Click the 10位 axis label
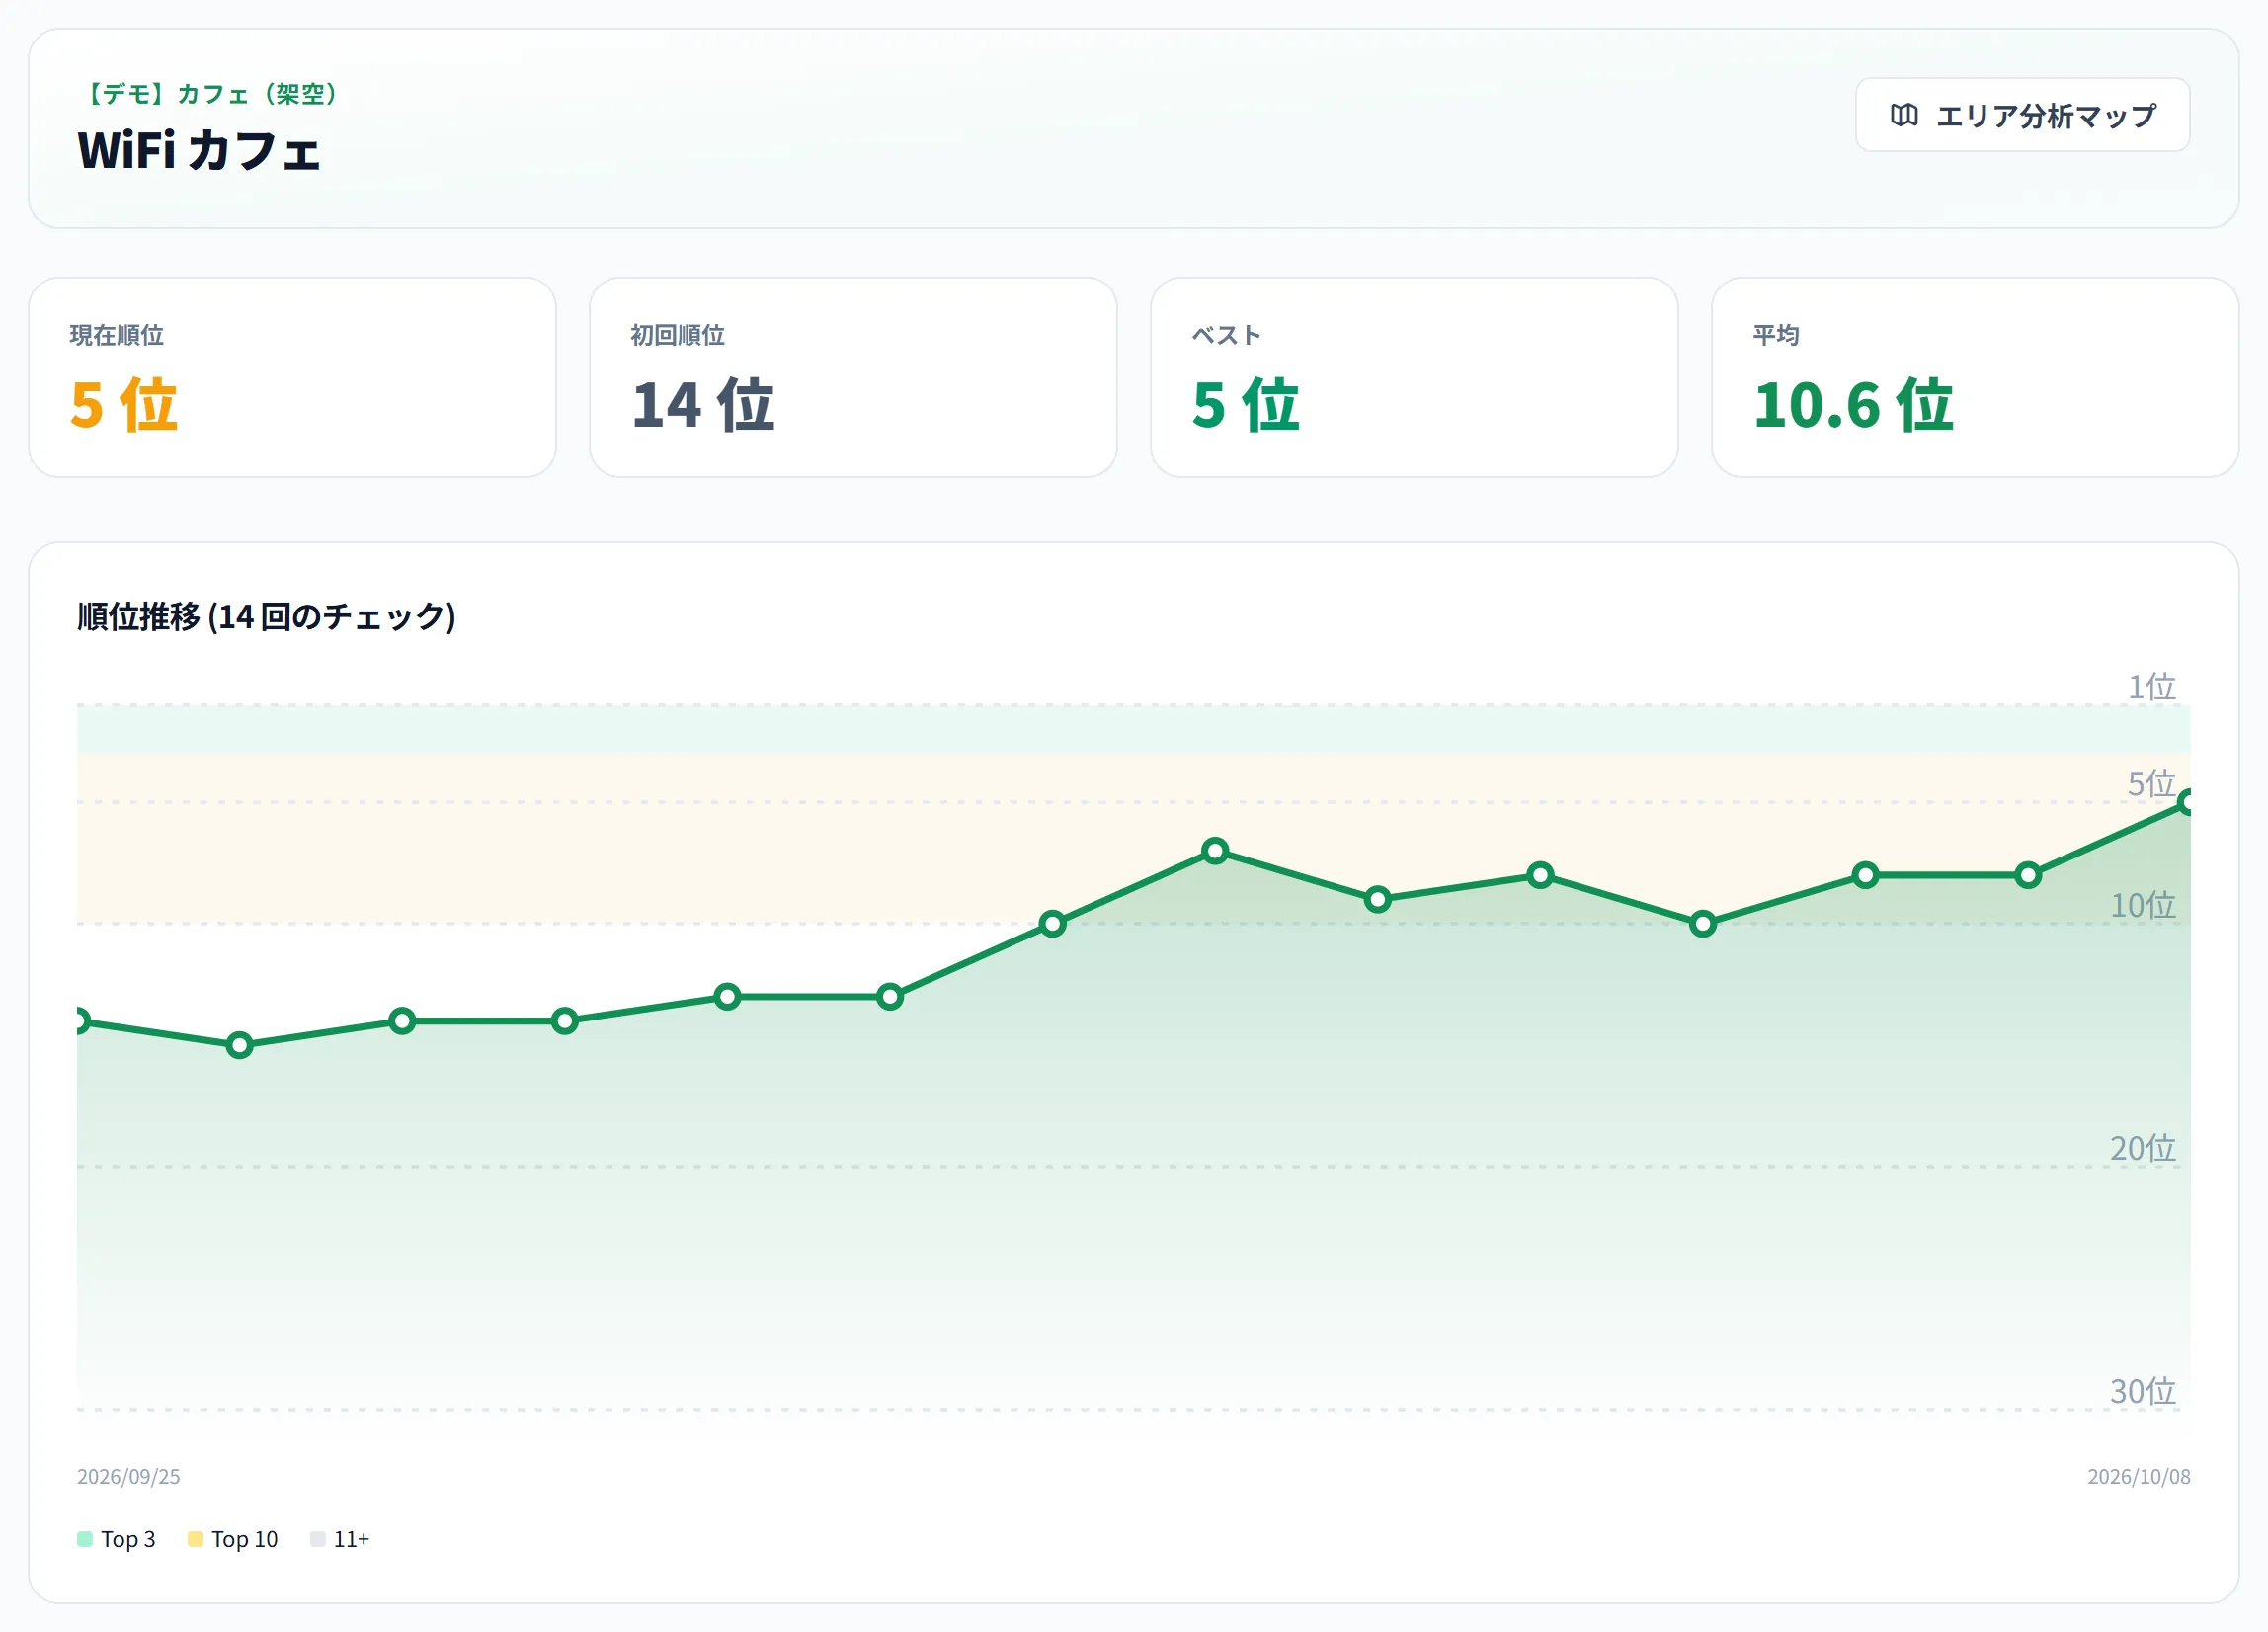Screen dimensions: 2268x1632 pyautogui.click(x=2143, y=905)
